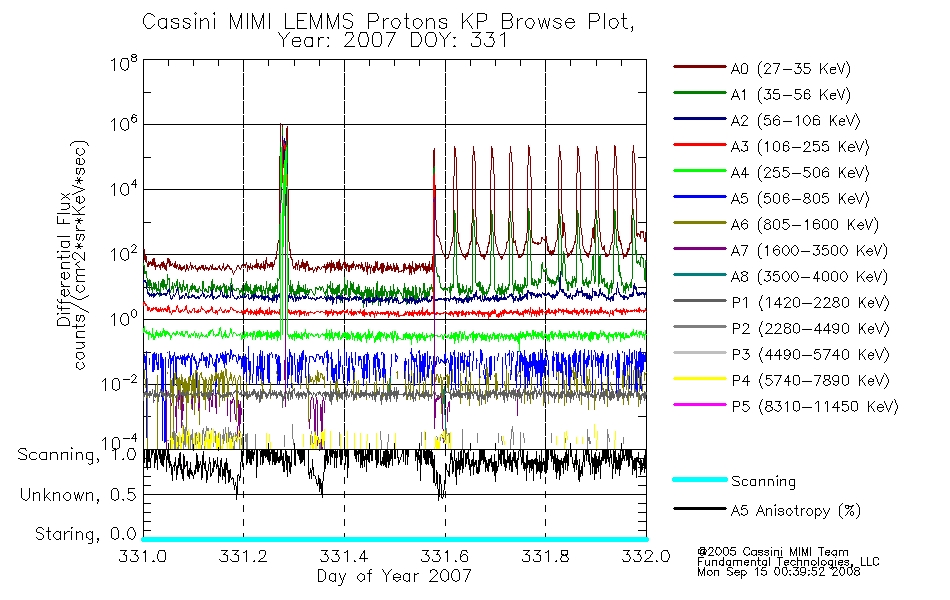Click the 10^2 y-axis tick label
950x600 pixels.
click(124, 254)
